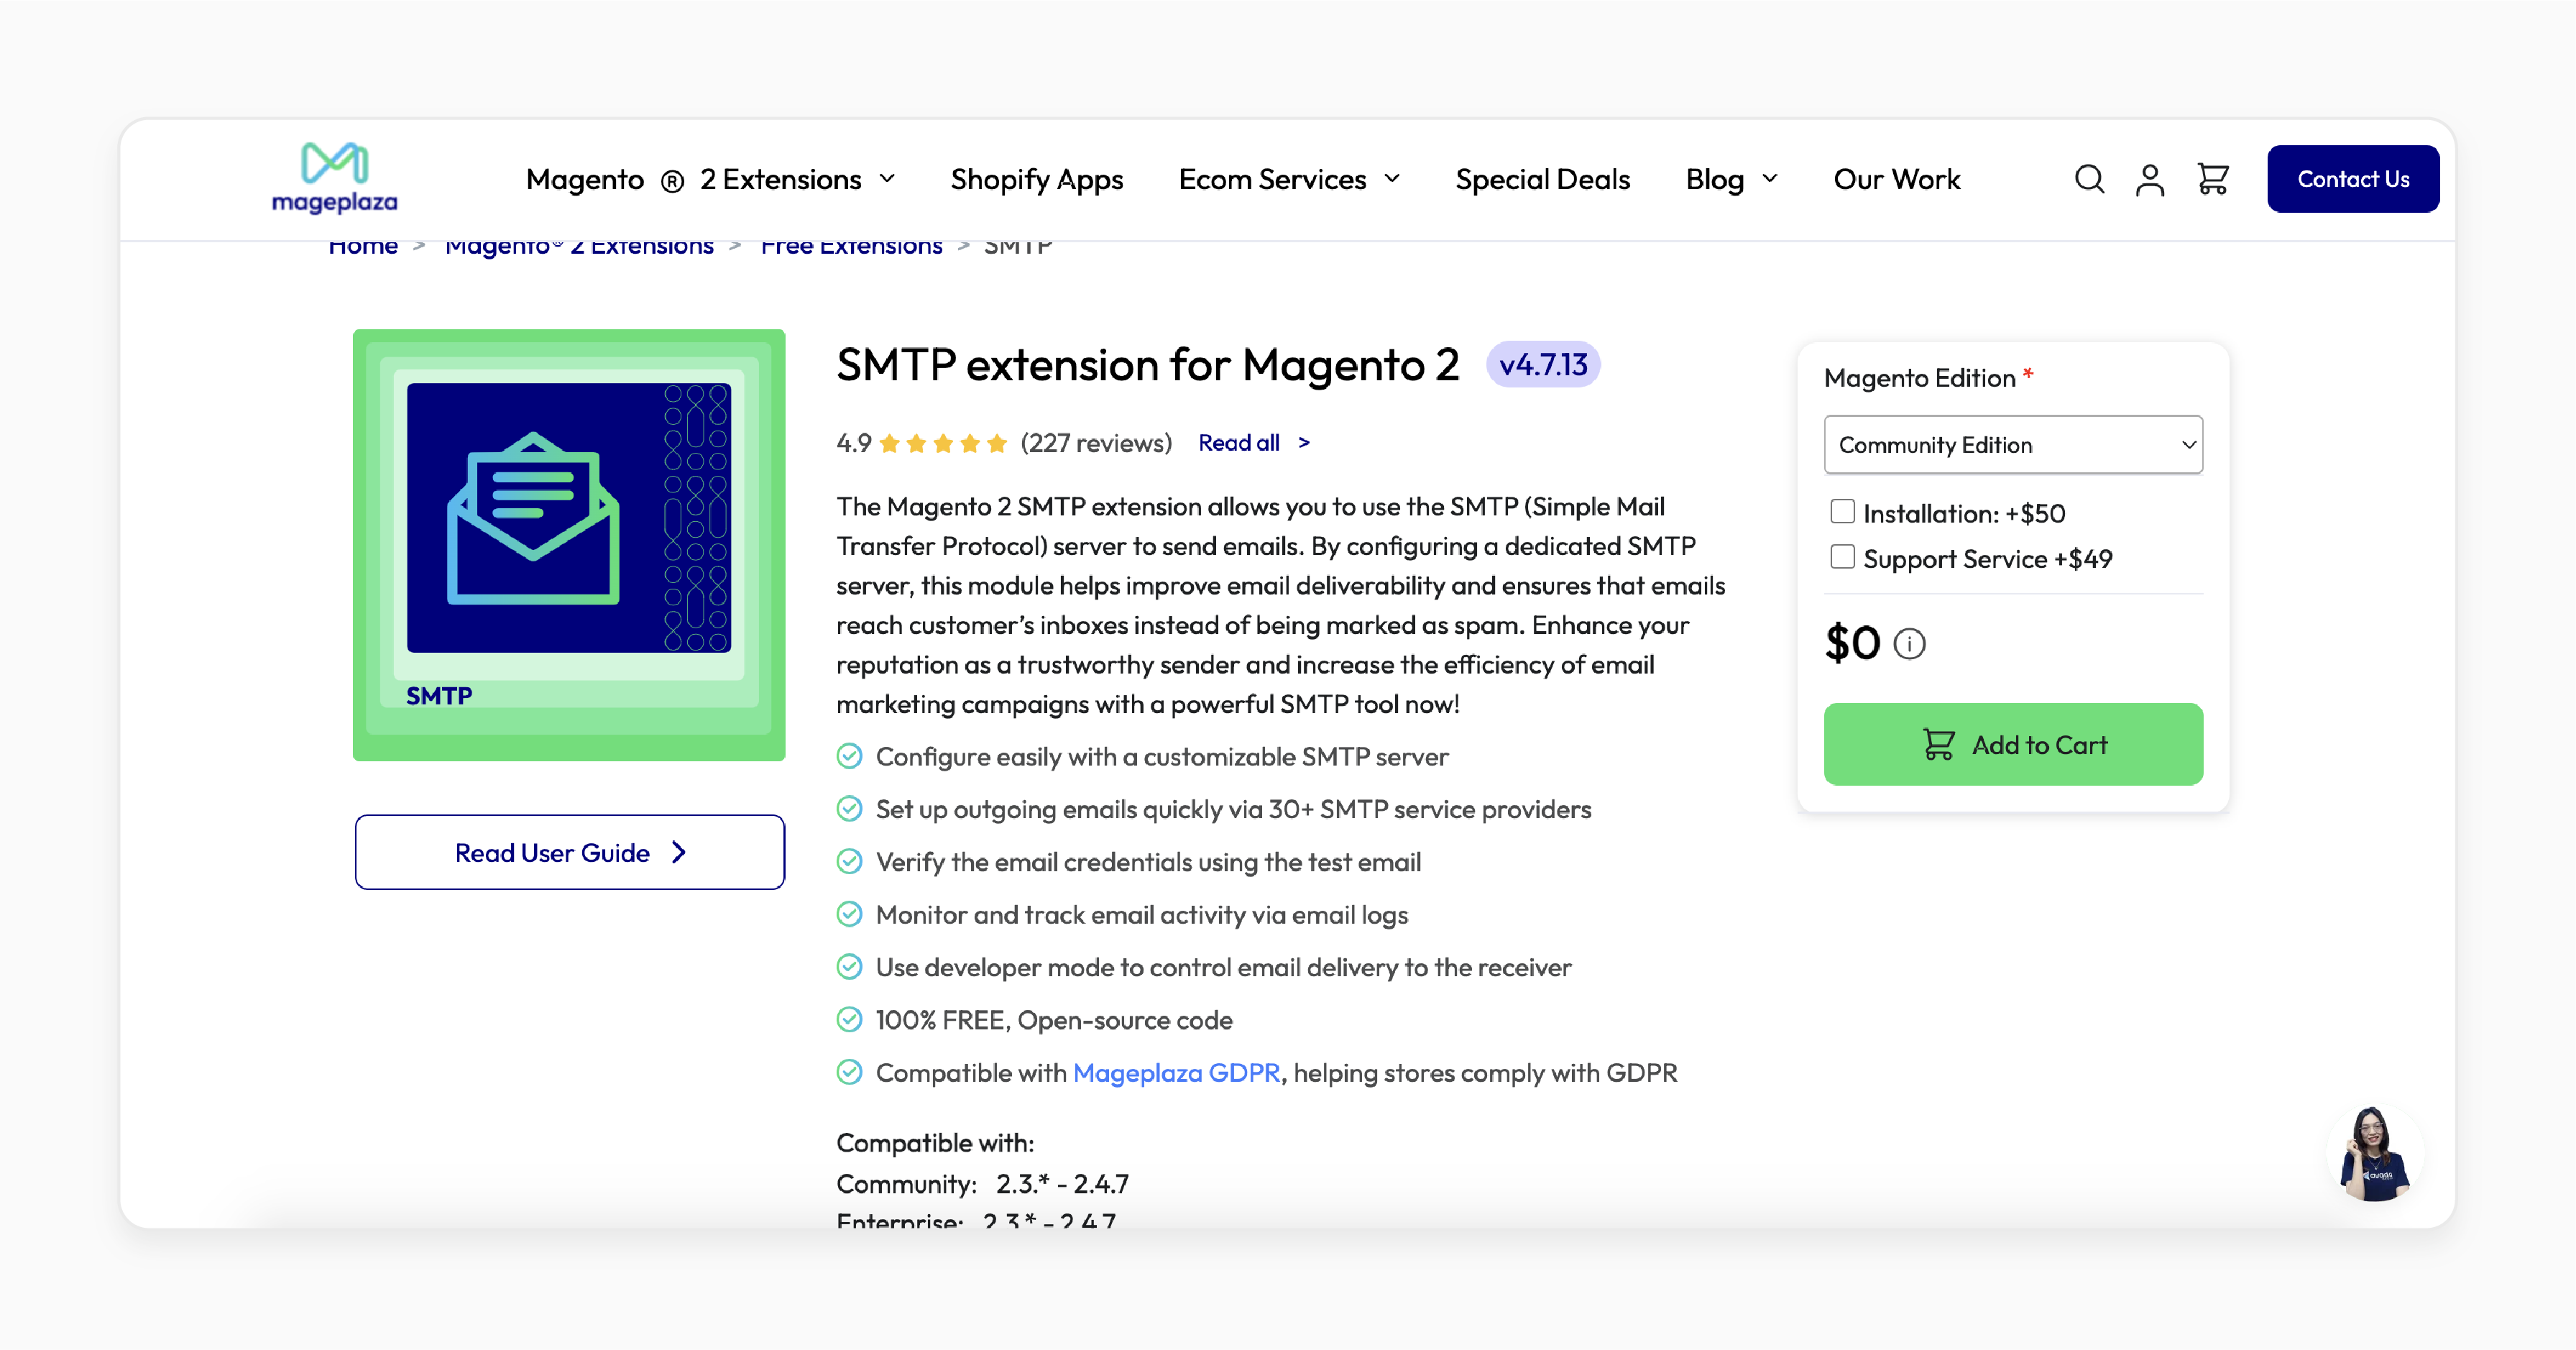The image size is (2576, 1350).
Task: Click the 4.9 rating number
Action: tap(854, 443)
